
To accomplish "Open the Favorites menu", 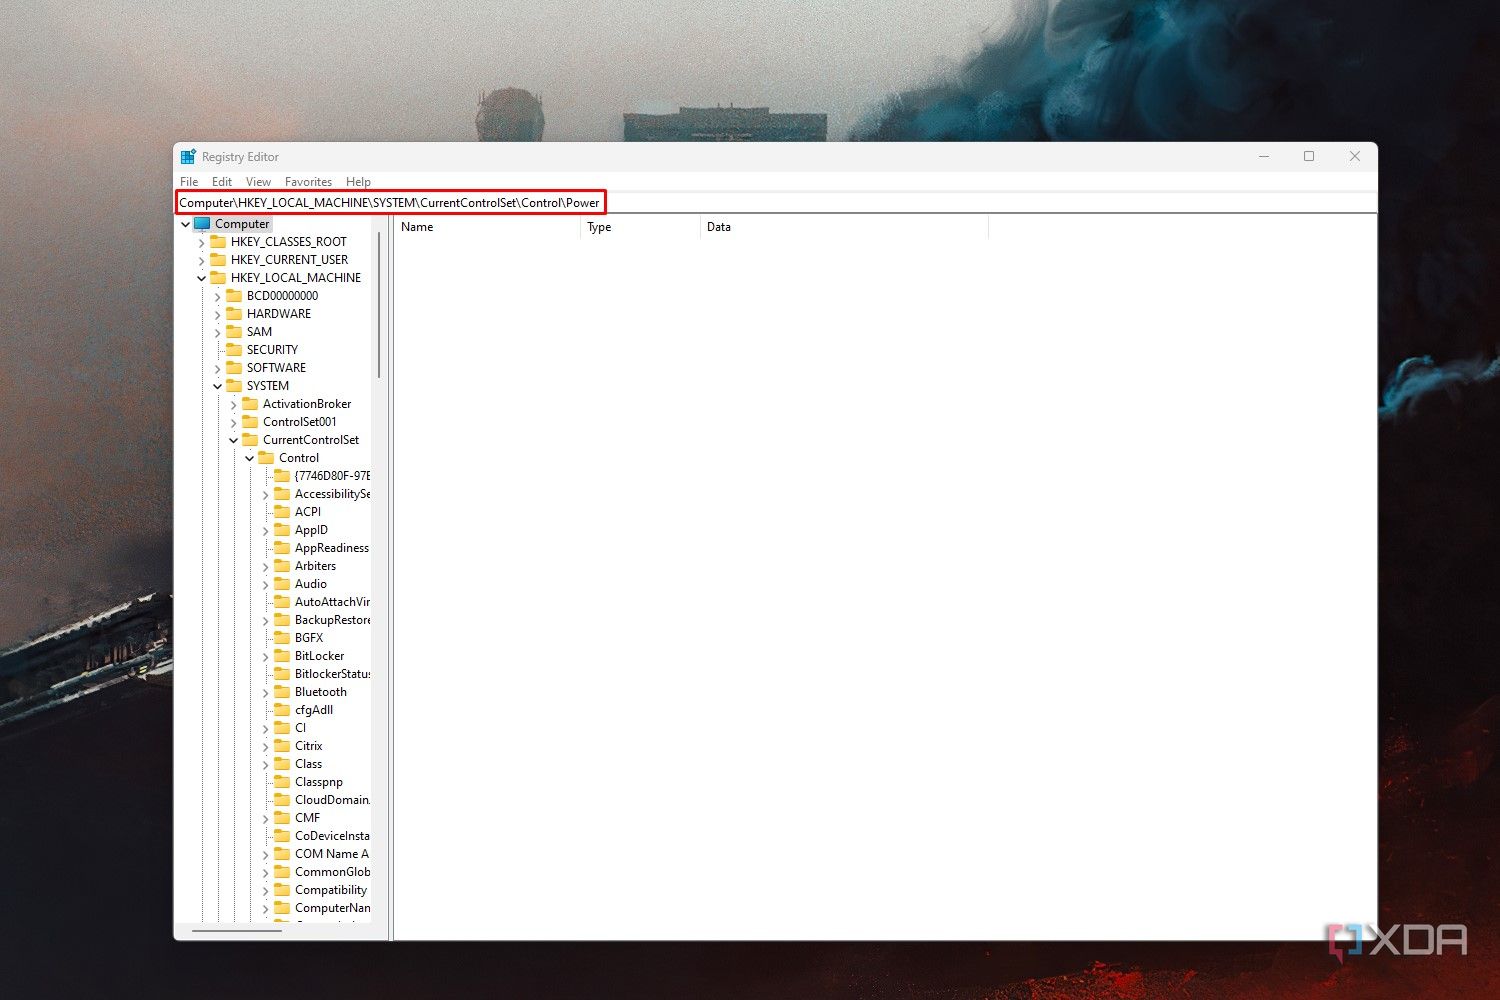I will tap(308, 181).
